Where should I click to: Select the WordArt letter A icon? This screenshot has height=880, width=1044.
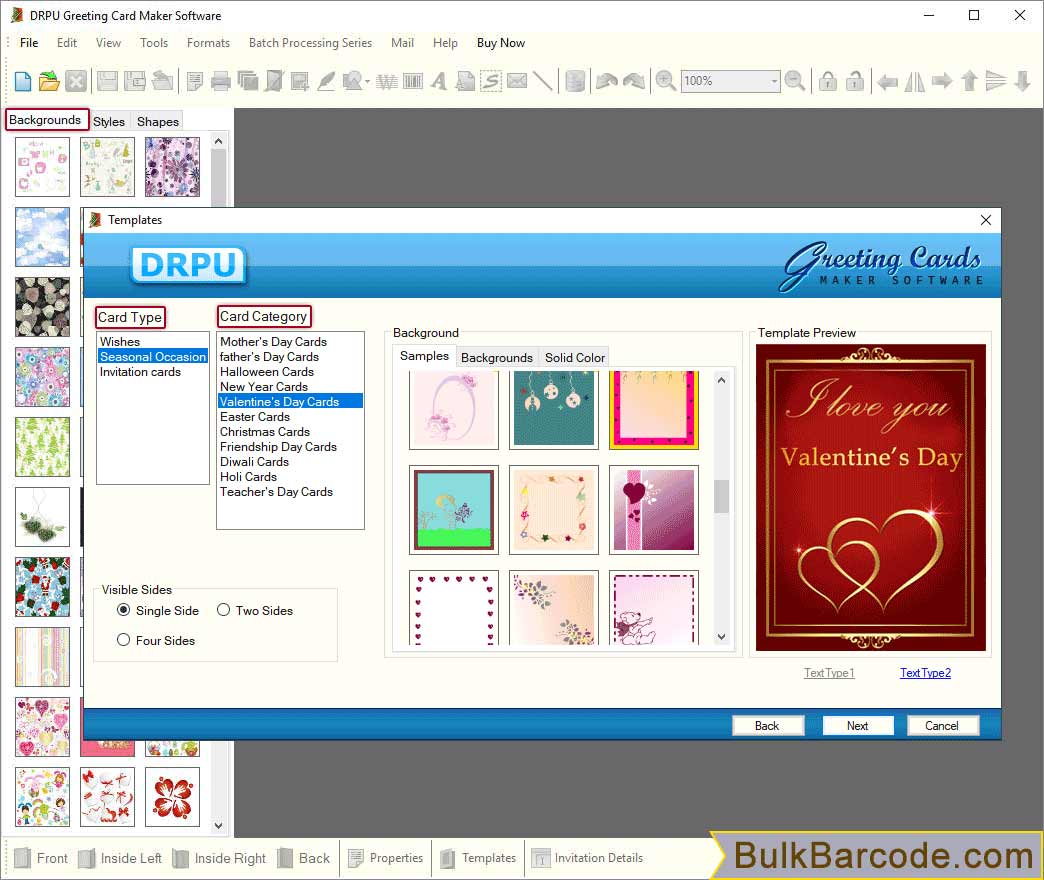tap(438, 81)
